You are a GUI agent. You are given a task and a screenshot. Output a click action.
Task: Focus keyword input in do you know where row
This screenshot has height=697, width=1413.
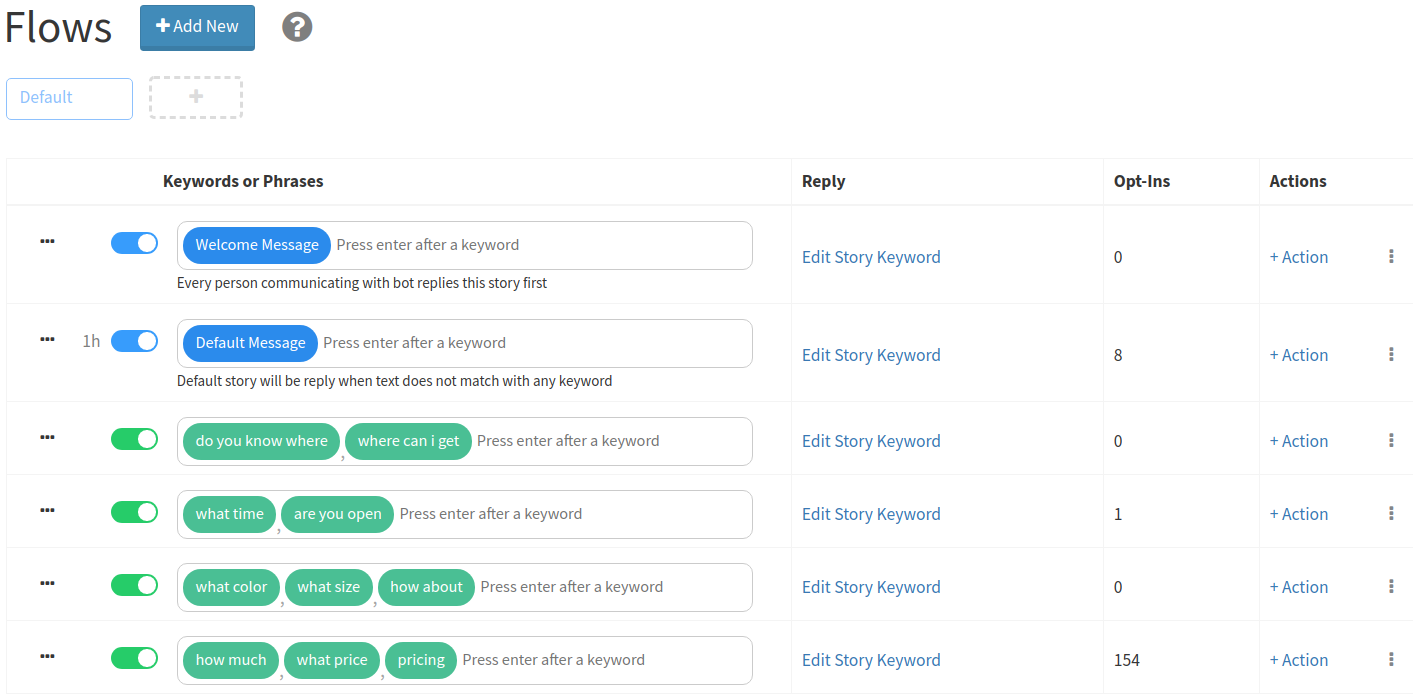pyautogui.click(x=612, y=441)
